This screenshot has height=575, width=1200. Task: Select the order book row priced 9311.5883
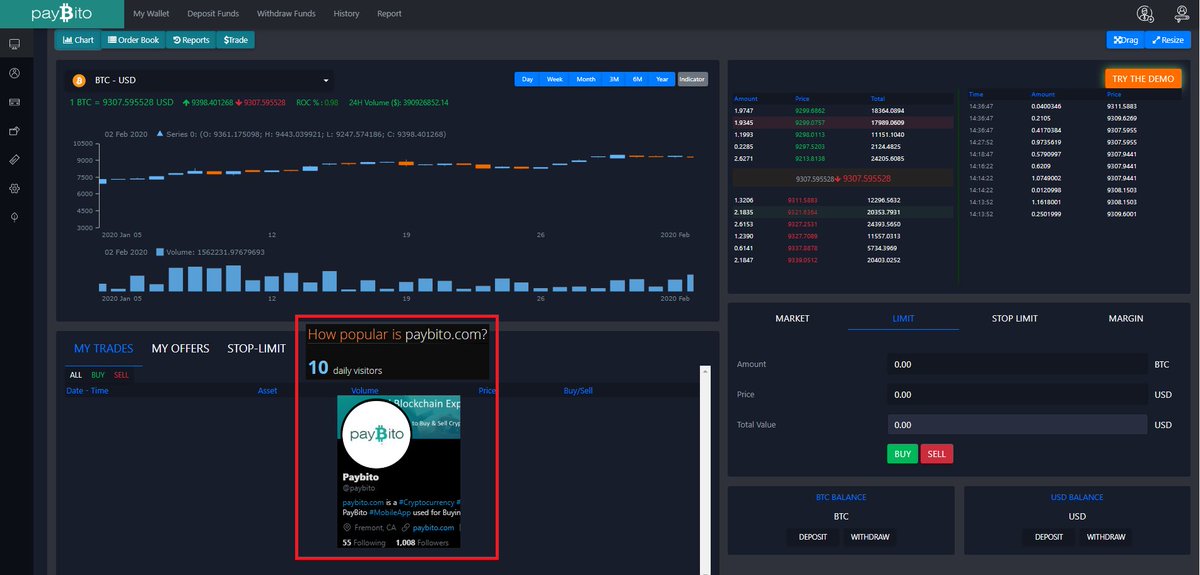click(x=841, y=200)
